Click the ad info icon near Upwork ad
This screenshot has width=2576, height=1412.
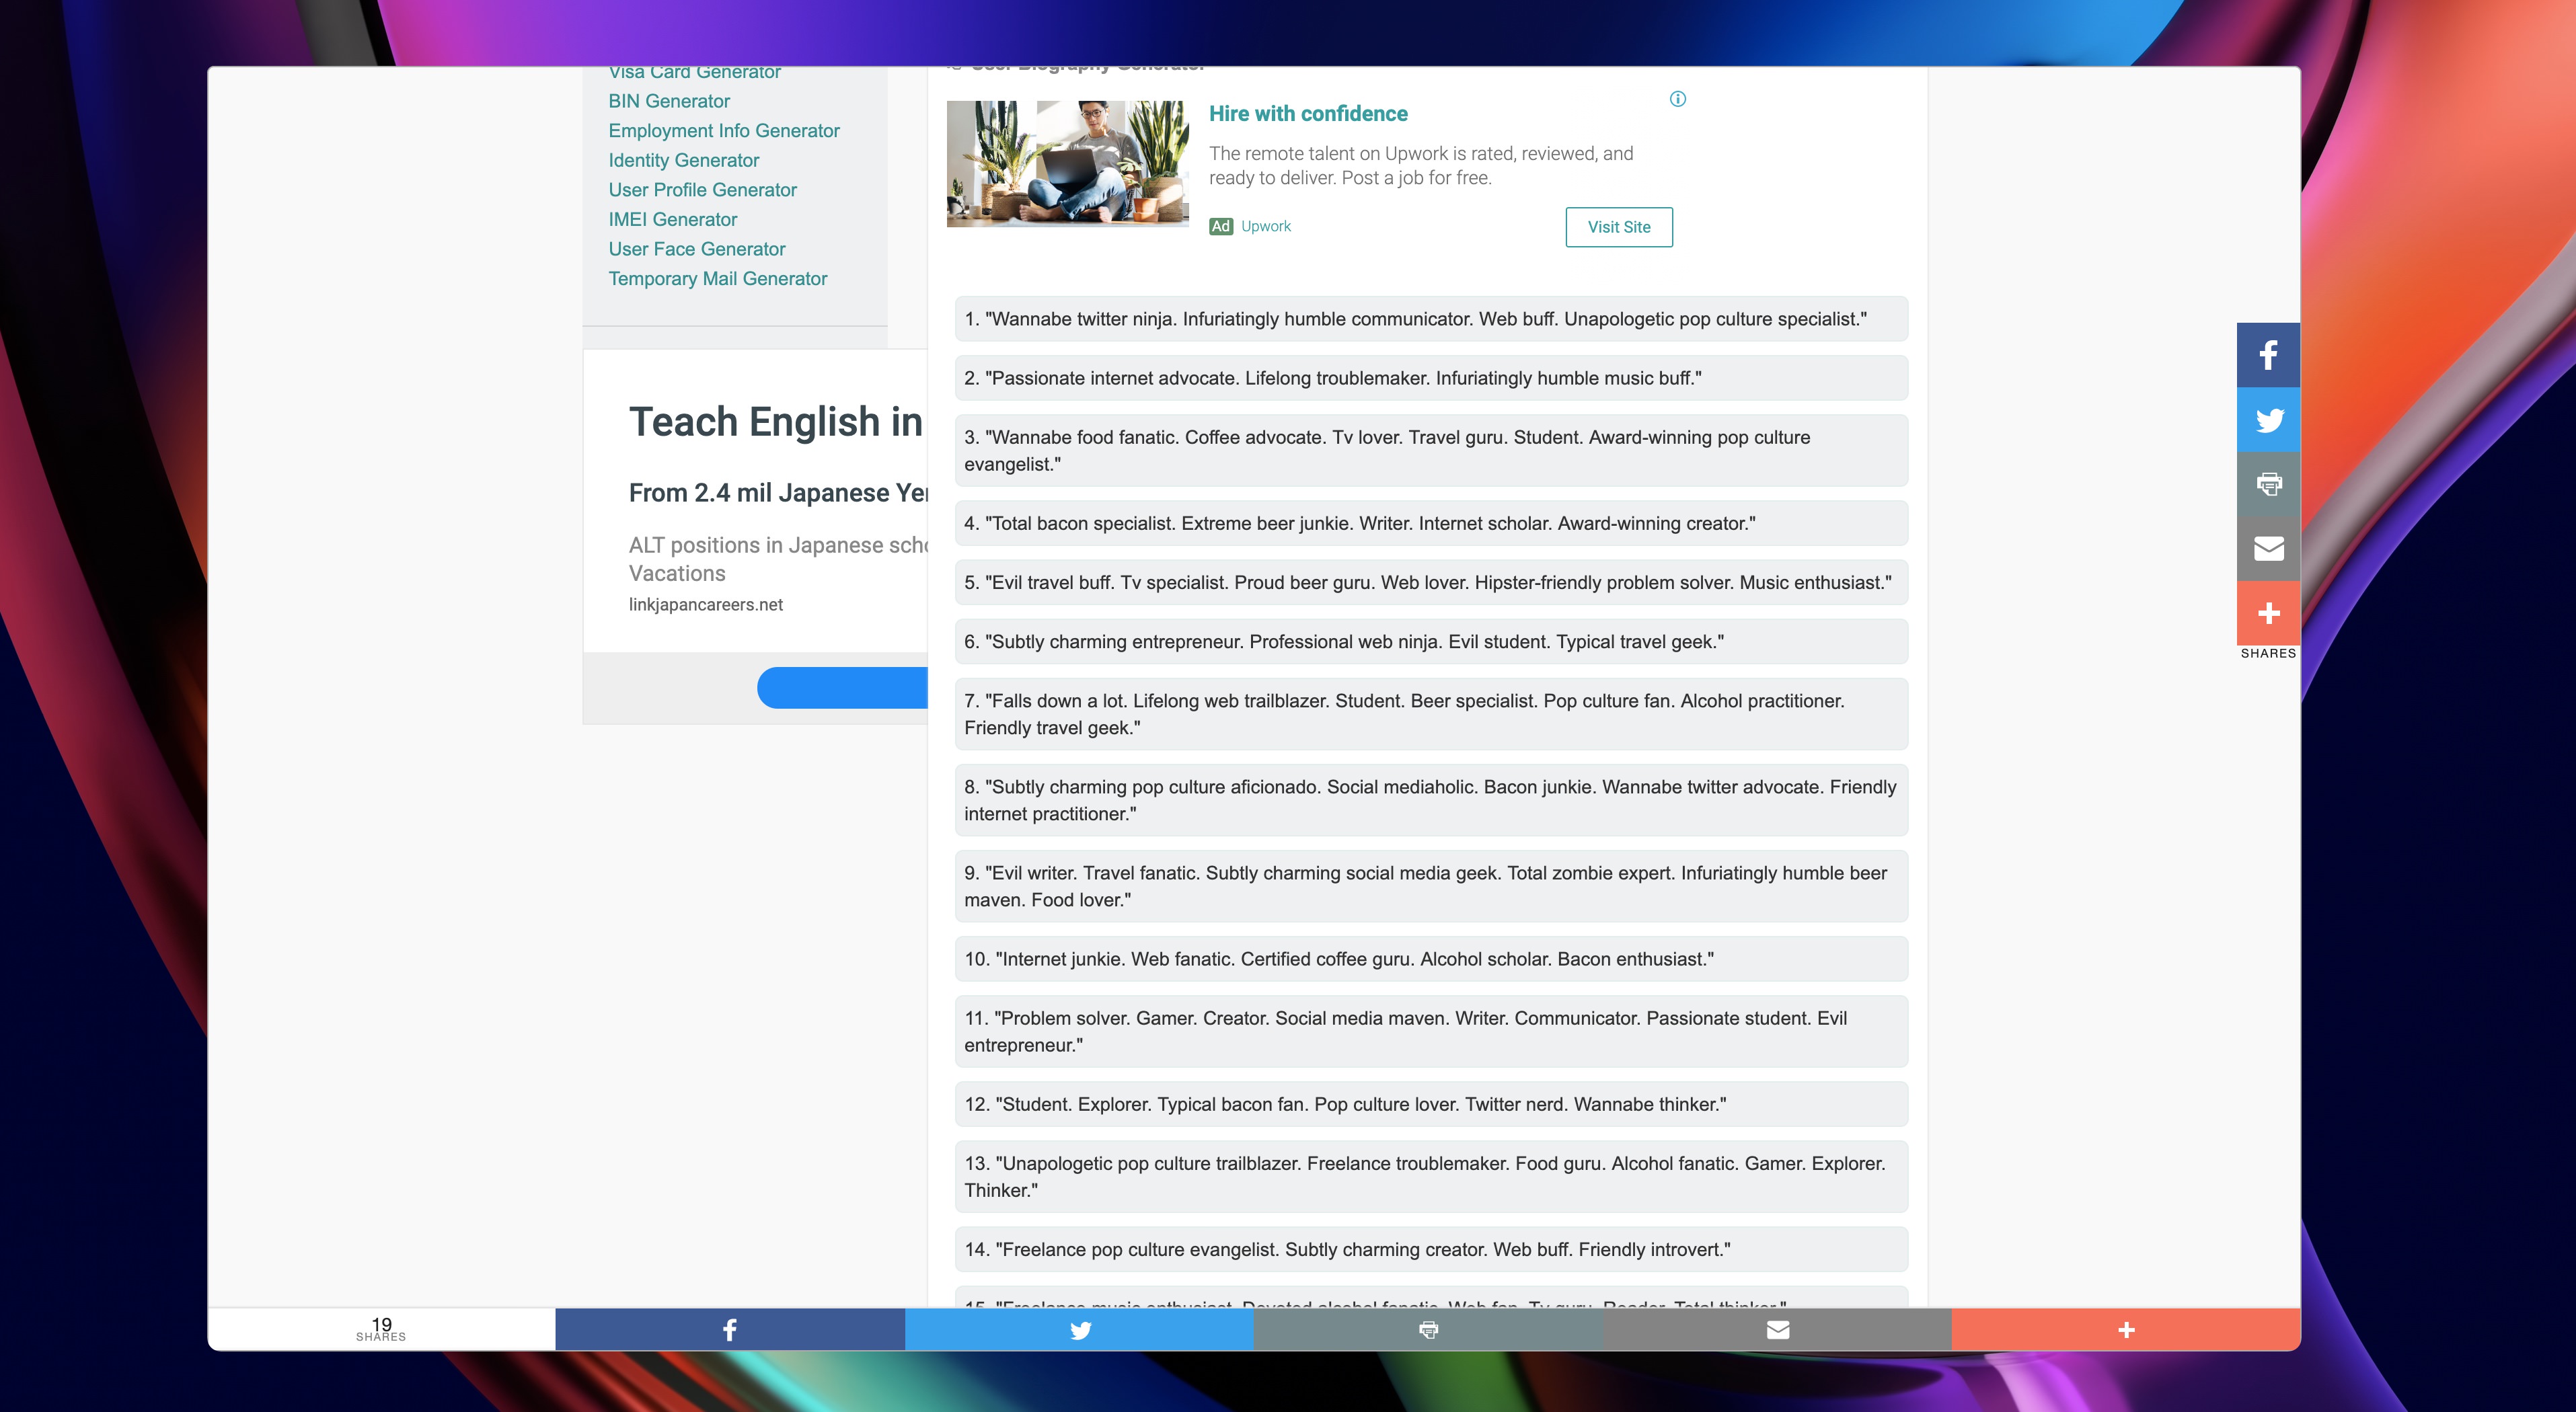click(1677, 99)
